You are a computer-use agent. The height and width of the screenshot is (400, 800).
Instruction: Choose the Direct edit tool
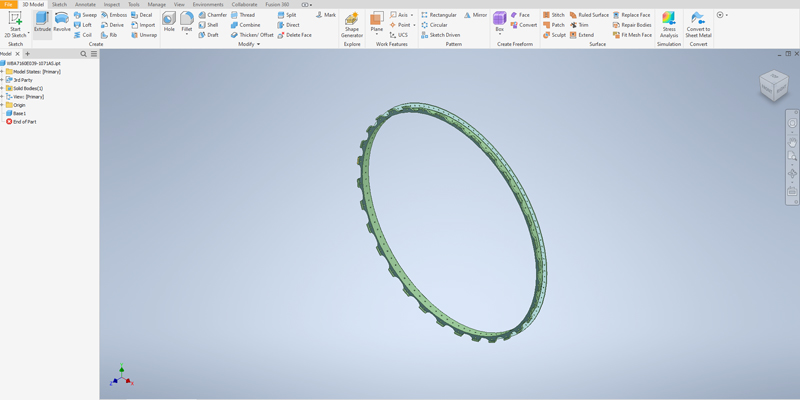[x=288, y=25]
